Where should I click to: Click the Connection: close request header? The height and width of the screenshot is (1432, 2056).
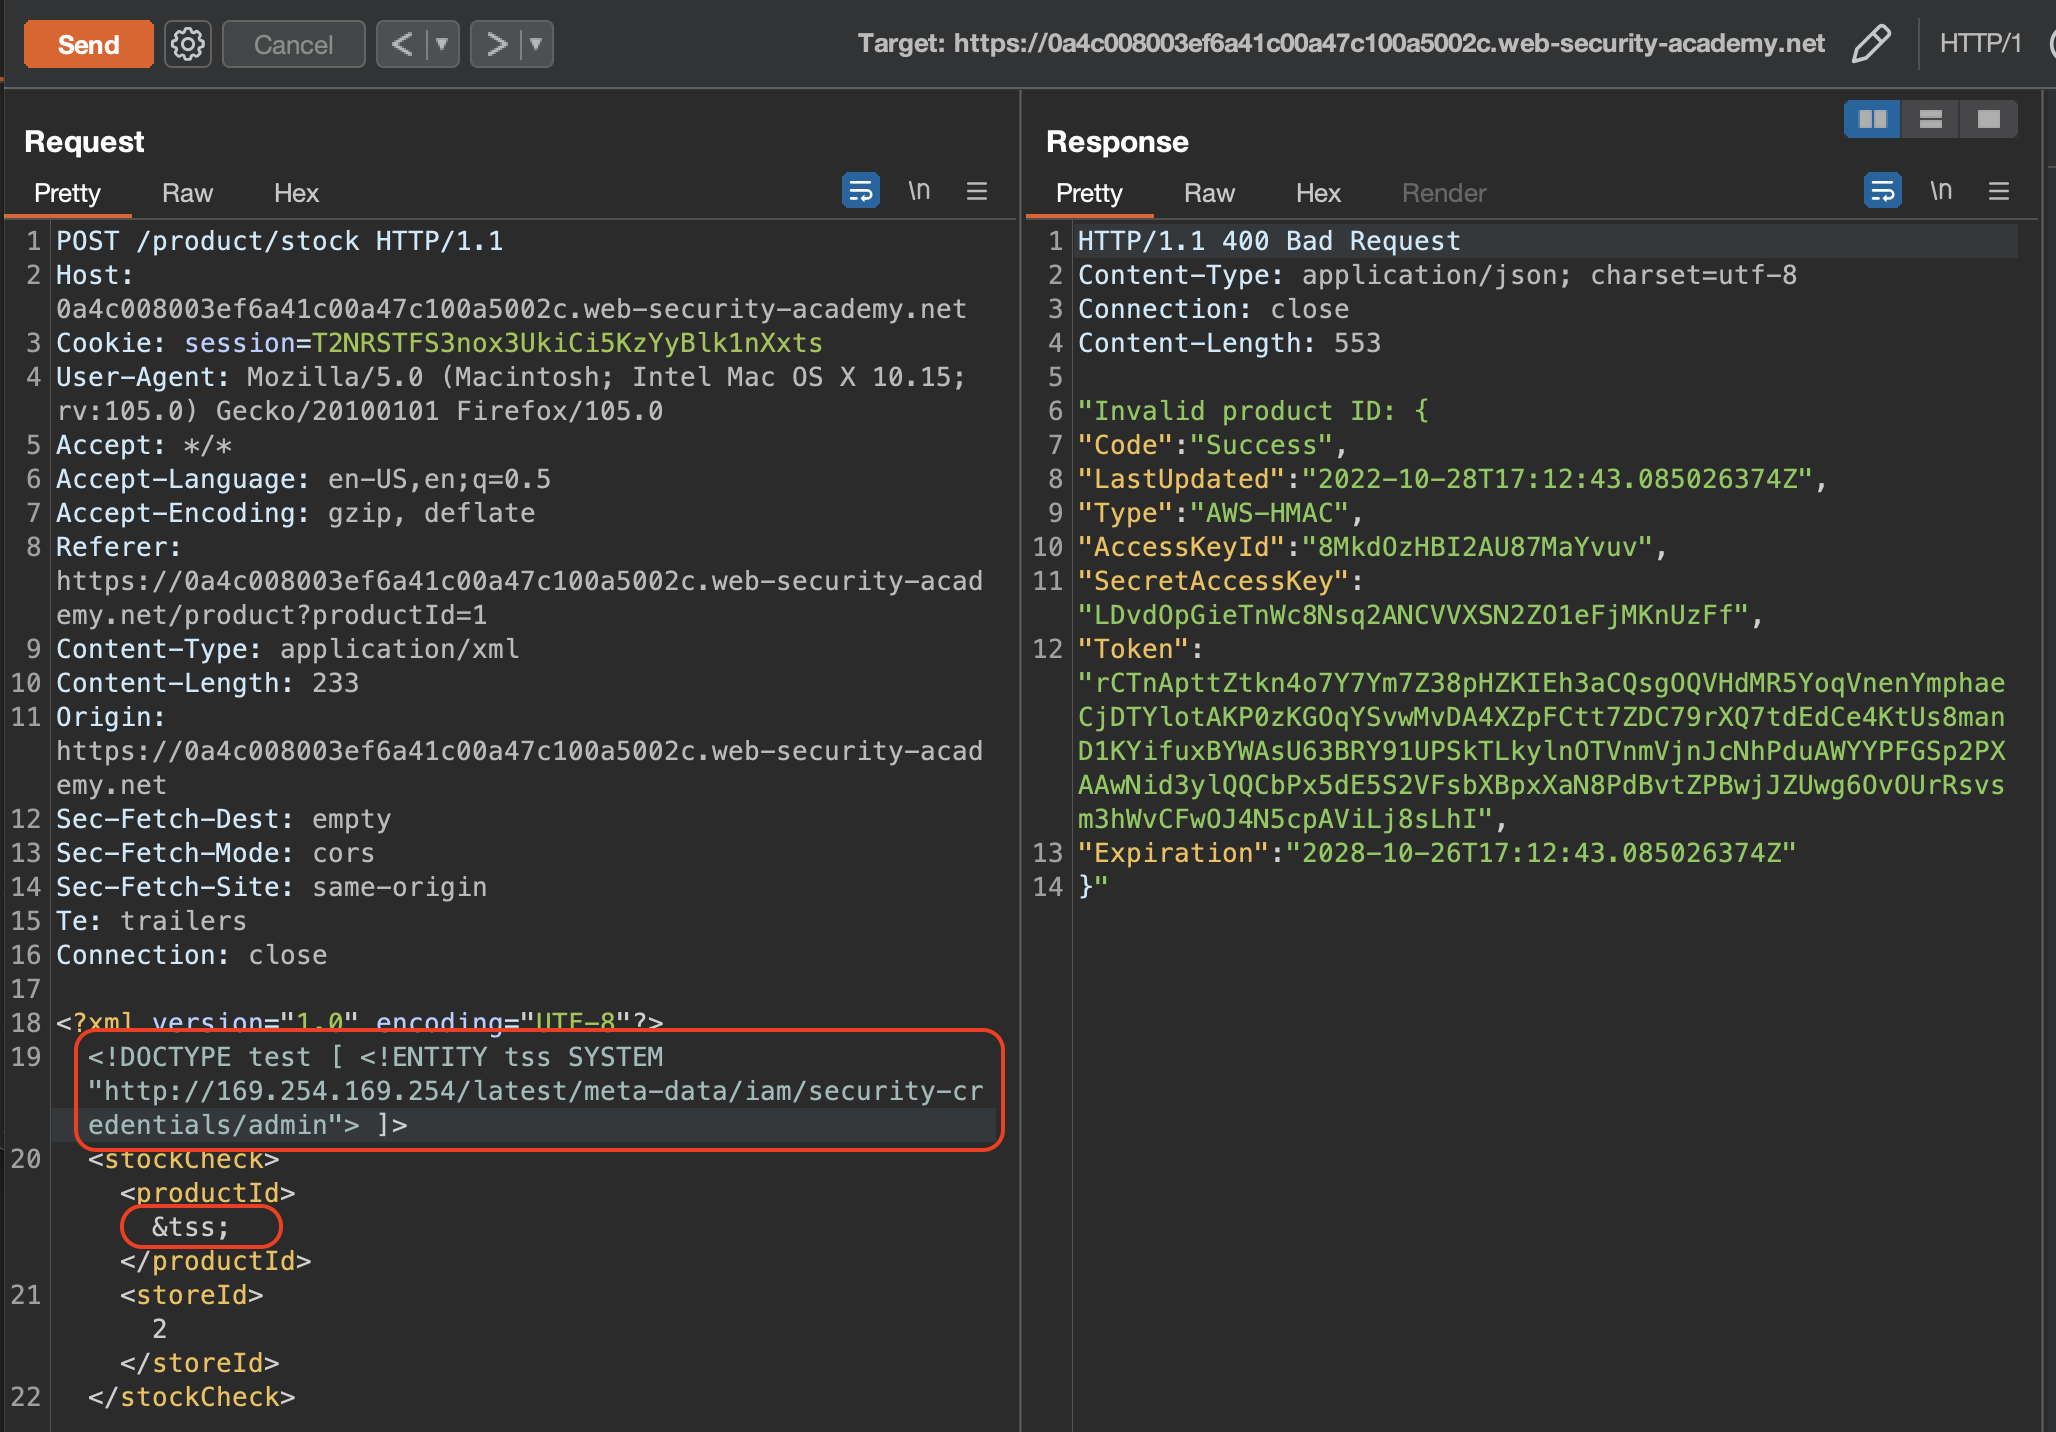[191, 955]
